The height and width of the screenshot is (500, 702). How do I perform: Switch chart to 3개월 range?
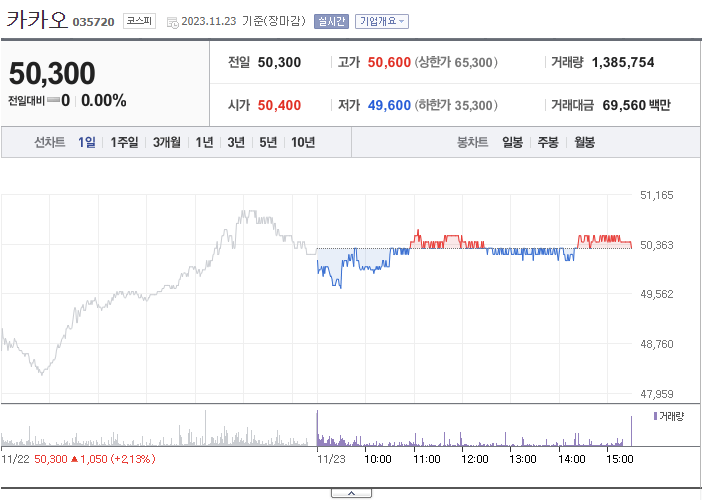[167, 142]
